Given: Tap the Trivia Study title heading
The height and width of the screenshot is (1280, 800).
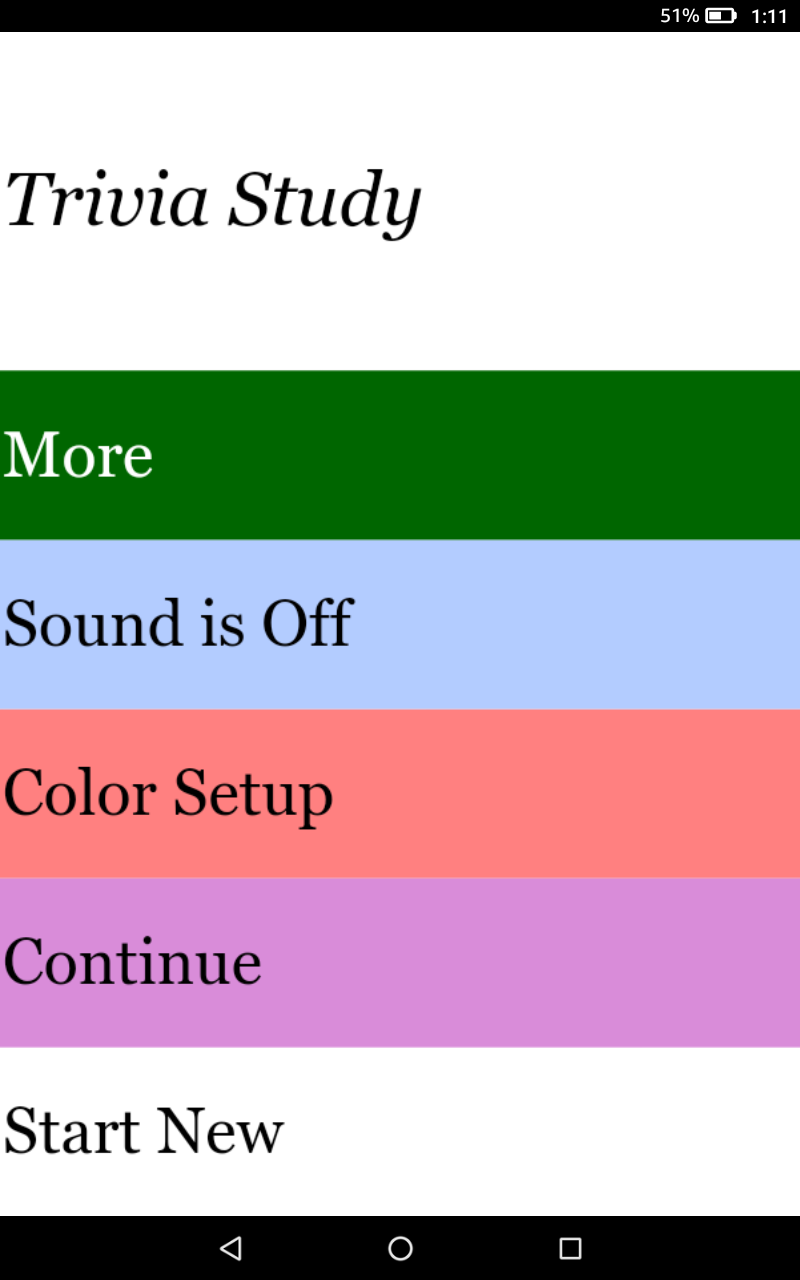Looking at the screenshot, I should (213, 200).
